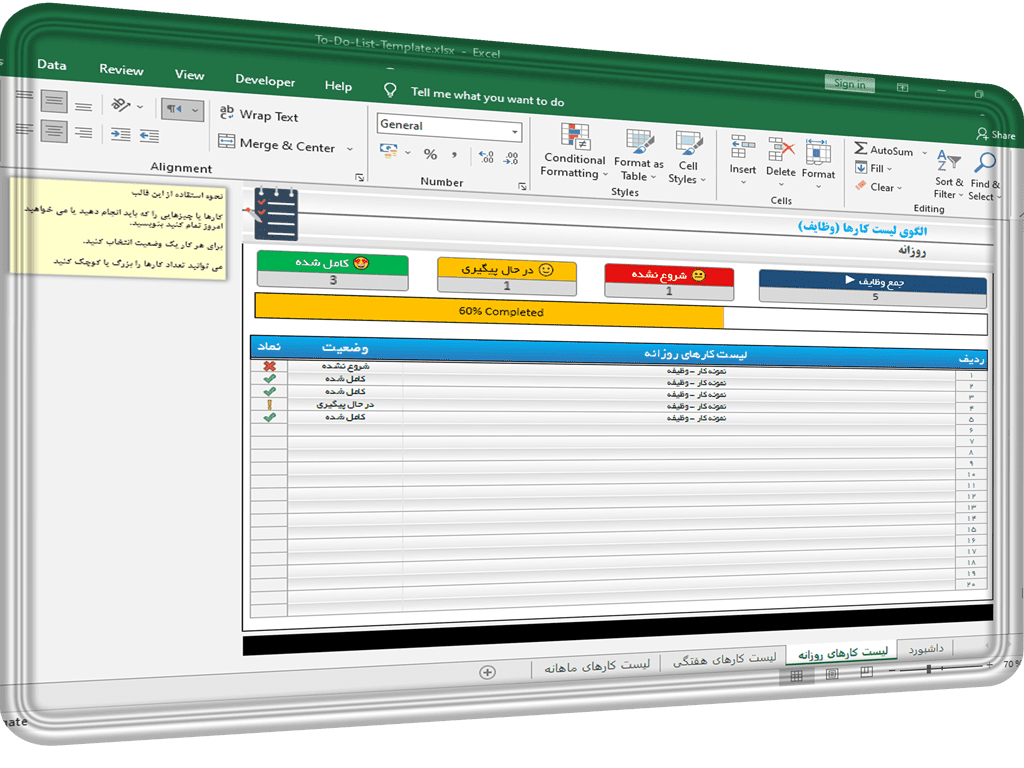Open Number format dialog launcher
Image resolution: width=1024 pixels, height=768 pixels.
(522, 186)
